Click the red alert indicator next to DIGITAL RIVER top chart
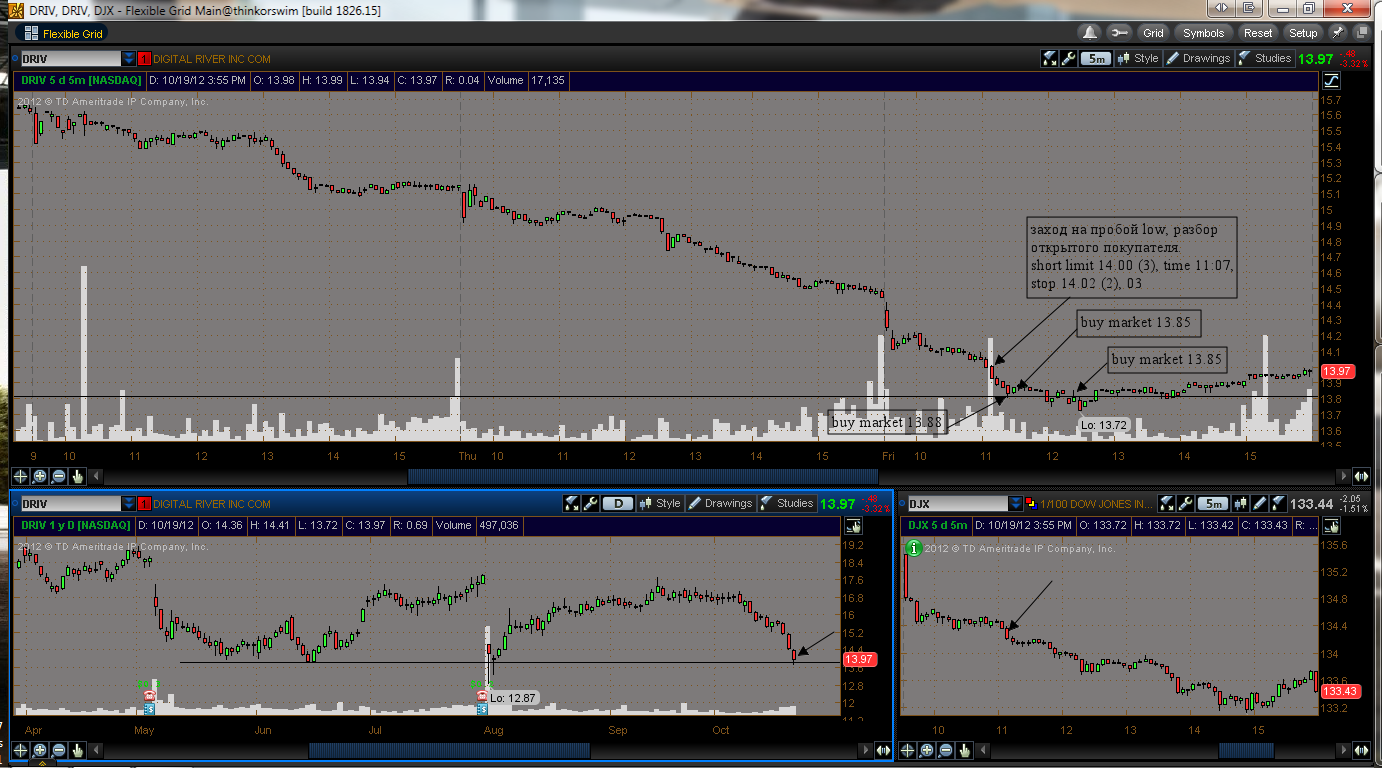This screenshot has height=768, width=1382. click(x=144, y=58)
